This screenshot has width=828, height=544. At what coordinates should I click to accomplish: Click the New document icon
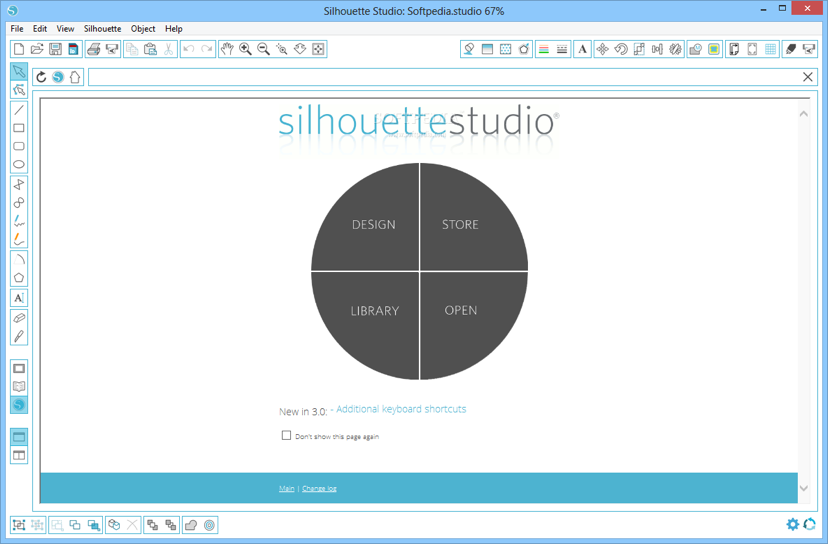tap(19, 49)
